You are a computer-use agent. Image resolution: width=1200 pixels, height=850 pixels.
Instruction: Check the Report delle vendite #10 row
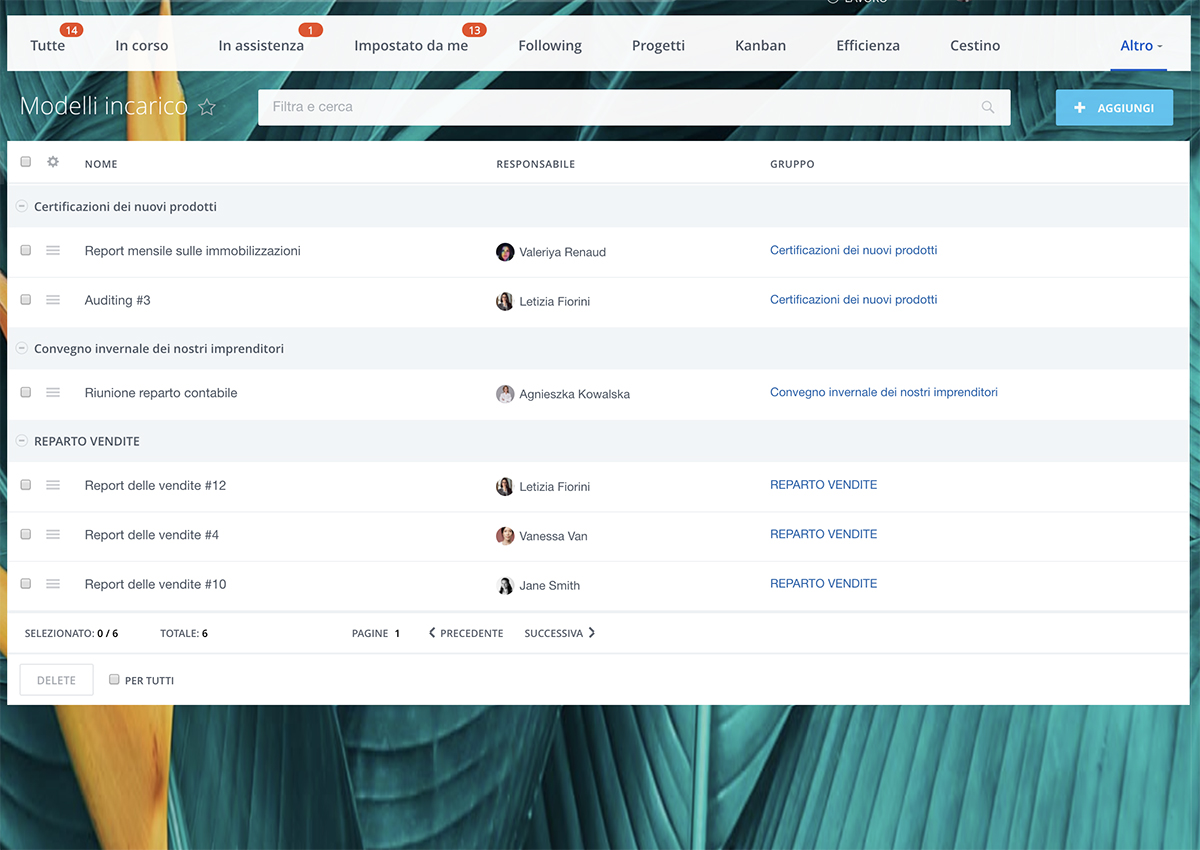26,583
